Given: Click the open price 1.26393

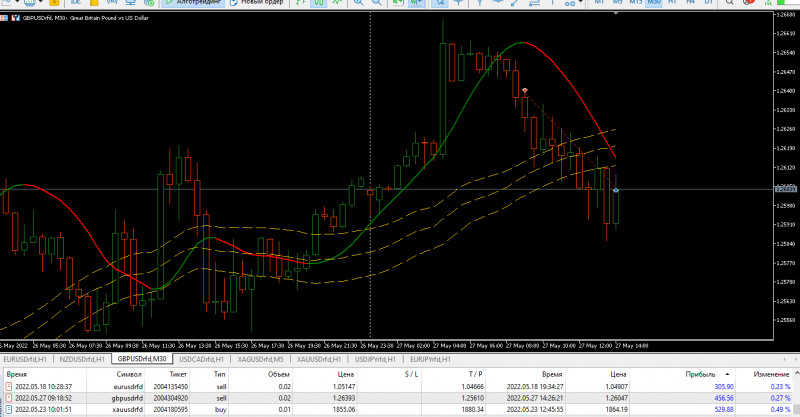Looking at the screenshot, I should coord(344,398).
